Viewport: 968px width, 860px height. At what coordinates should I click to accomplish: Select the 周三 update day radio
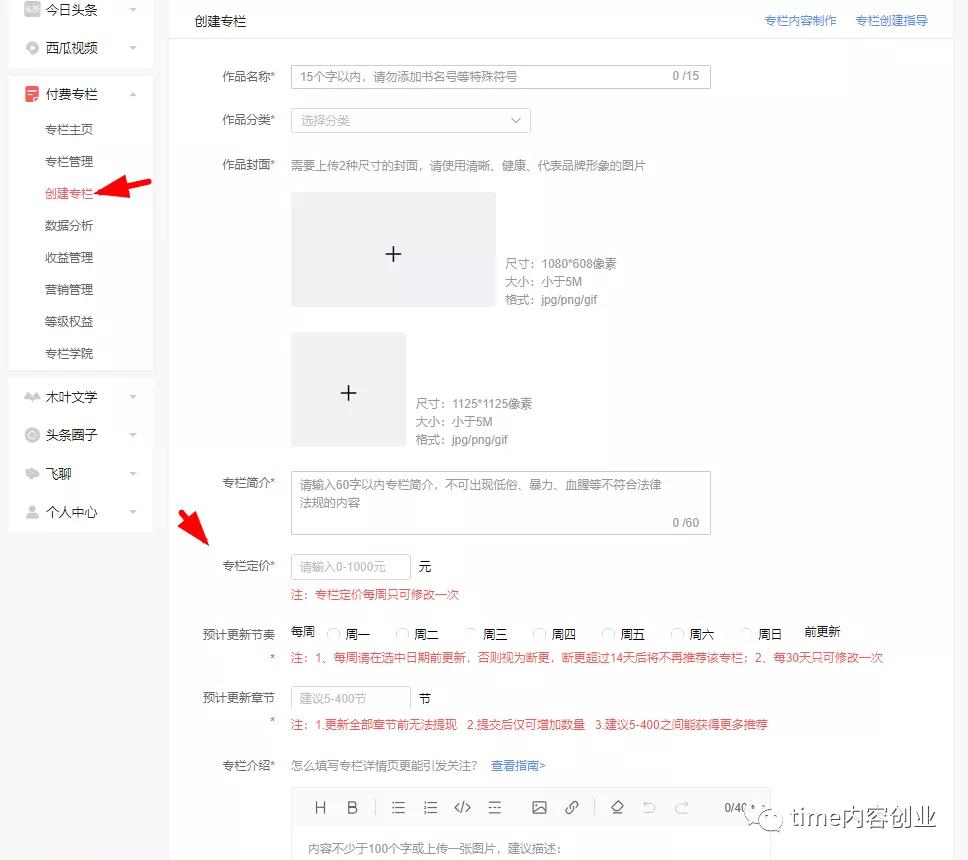click(472, 634)
